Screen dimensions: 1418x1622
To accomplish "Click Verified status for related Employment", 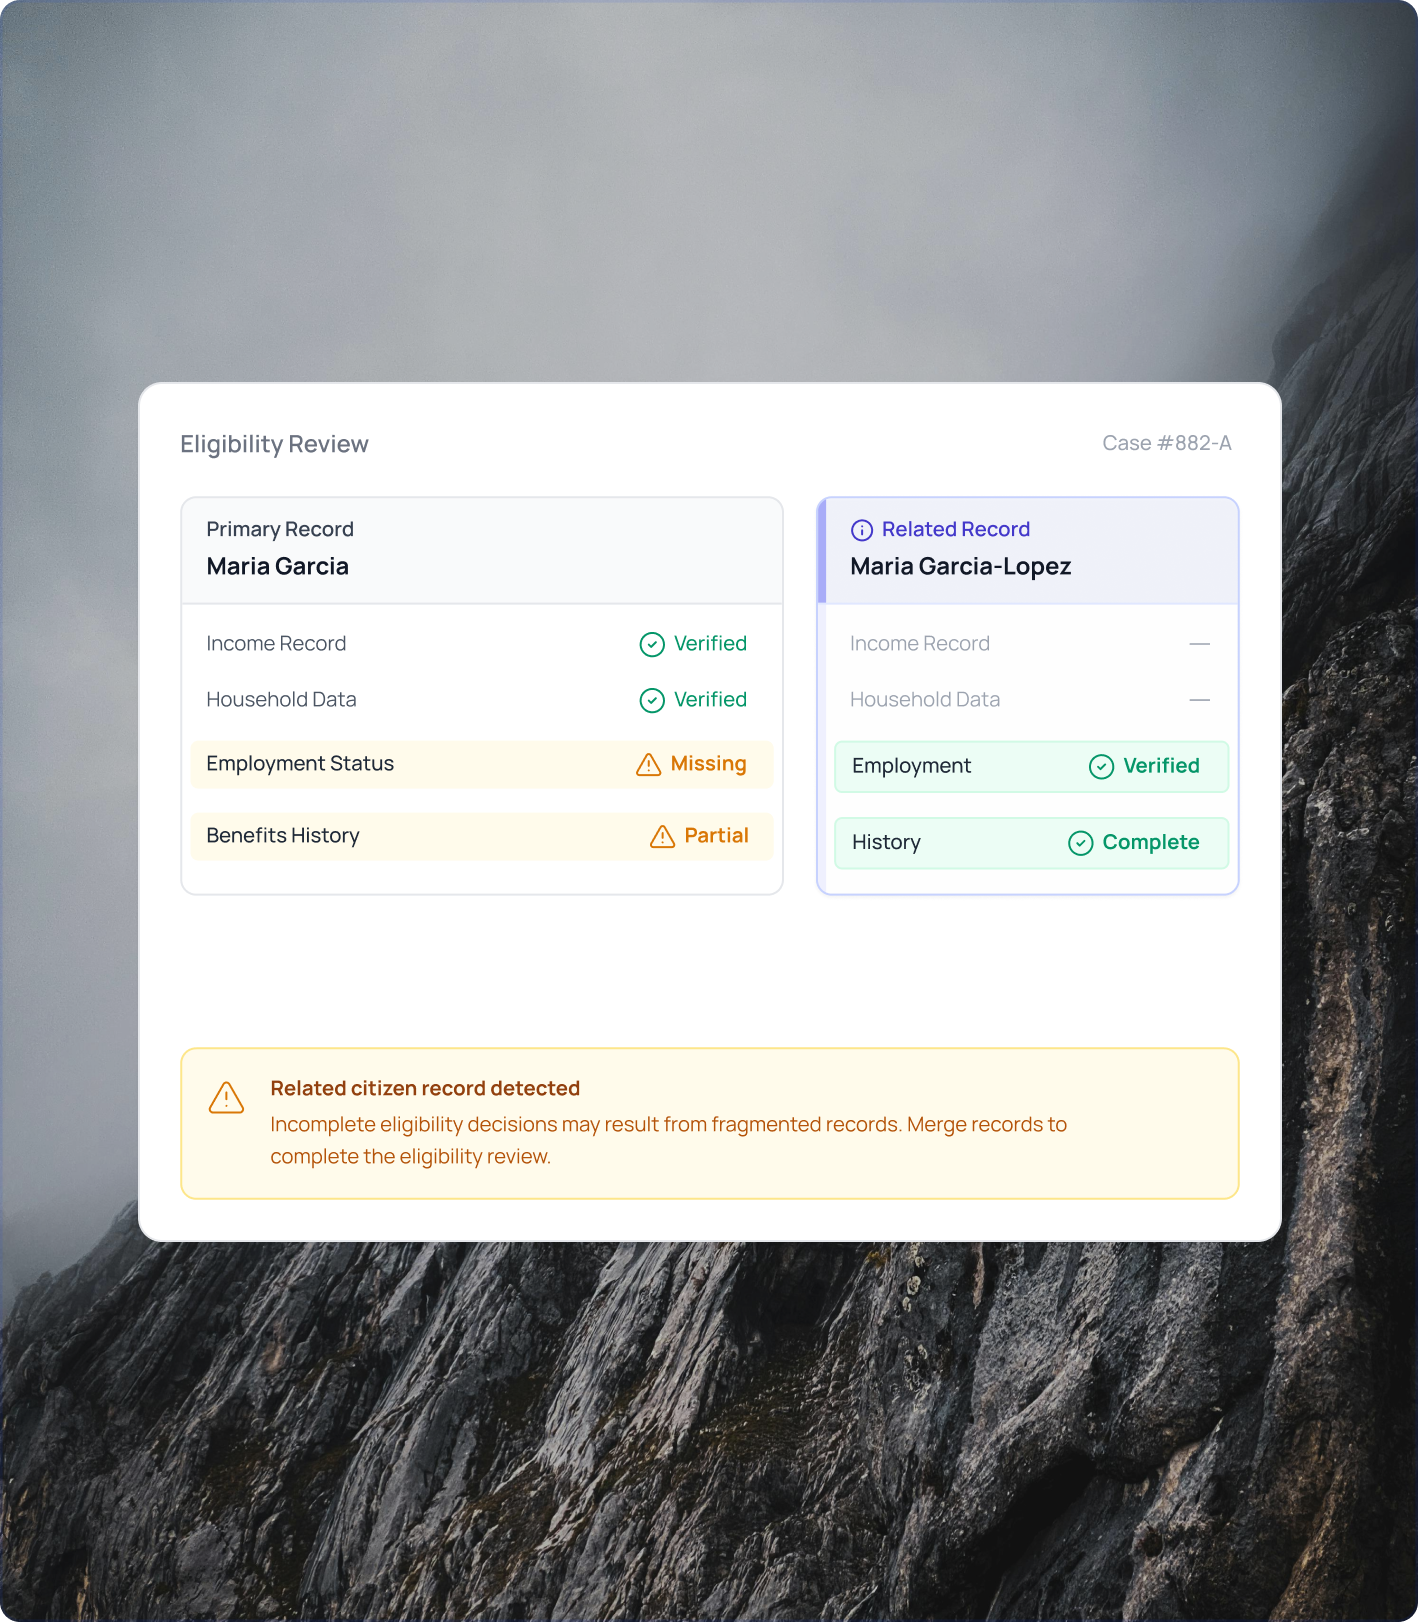I will pos(1161,766).
